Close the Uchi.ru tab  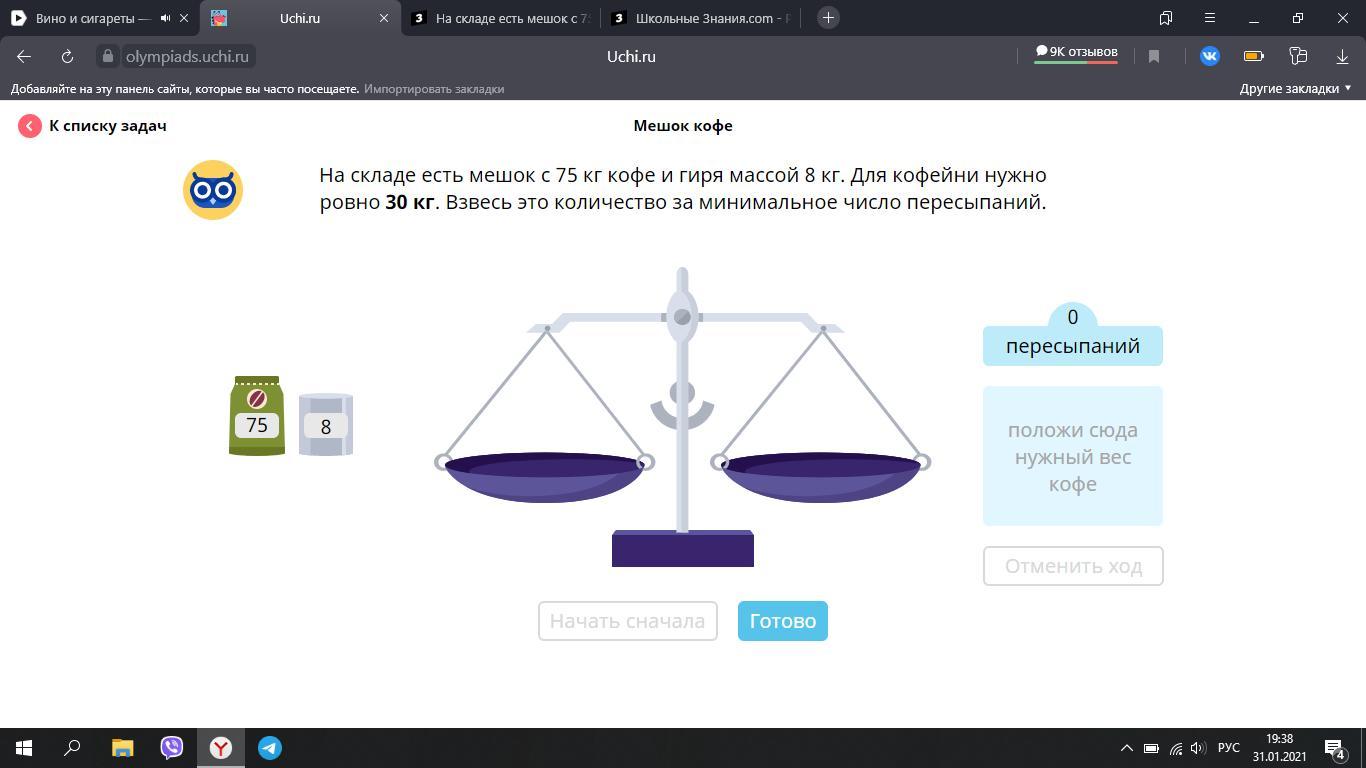point(384,18)
